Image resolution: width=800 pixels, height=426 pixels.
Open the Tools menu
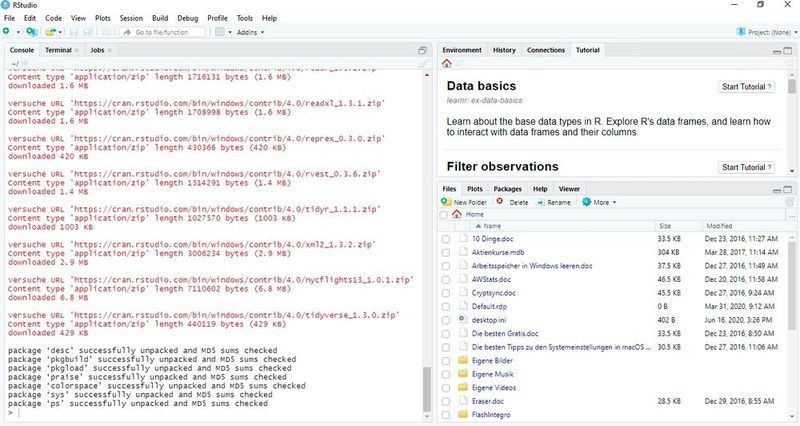(244, 18)
